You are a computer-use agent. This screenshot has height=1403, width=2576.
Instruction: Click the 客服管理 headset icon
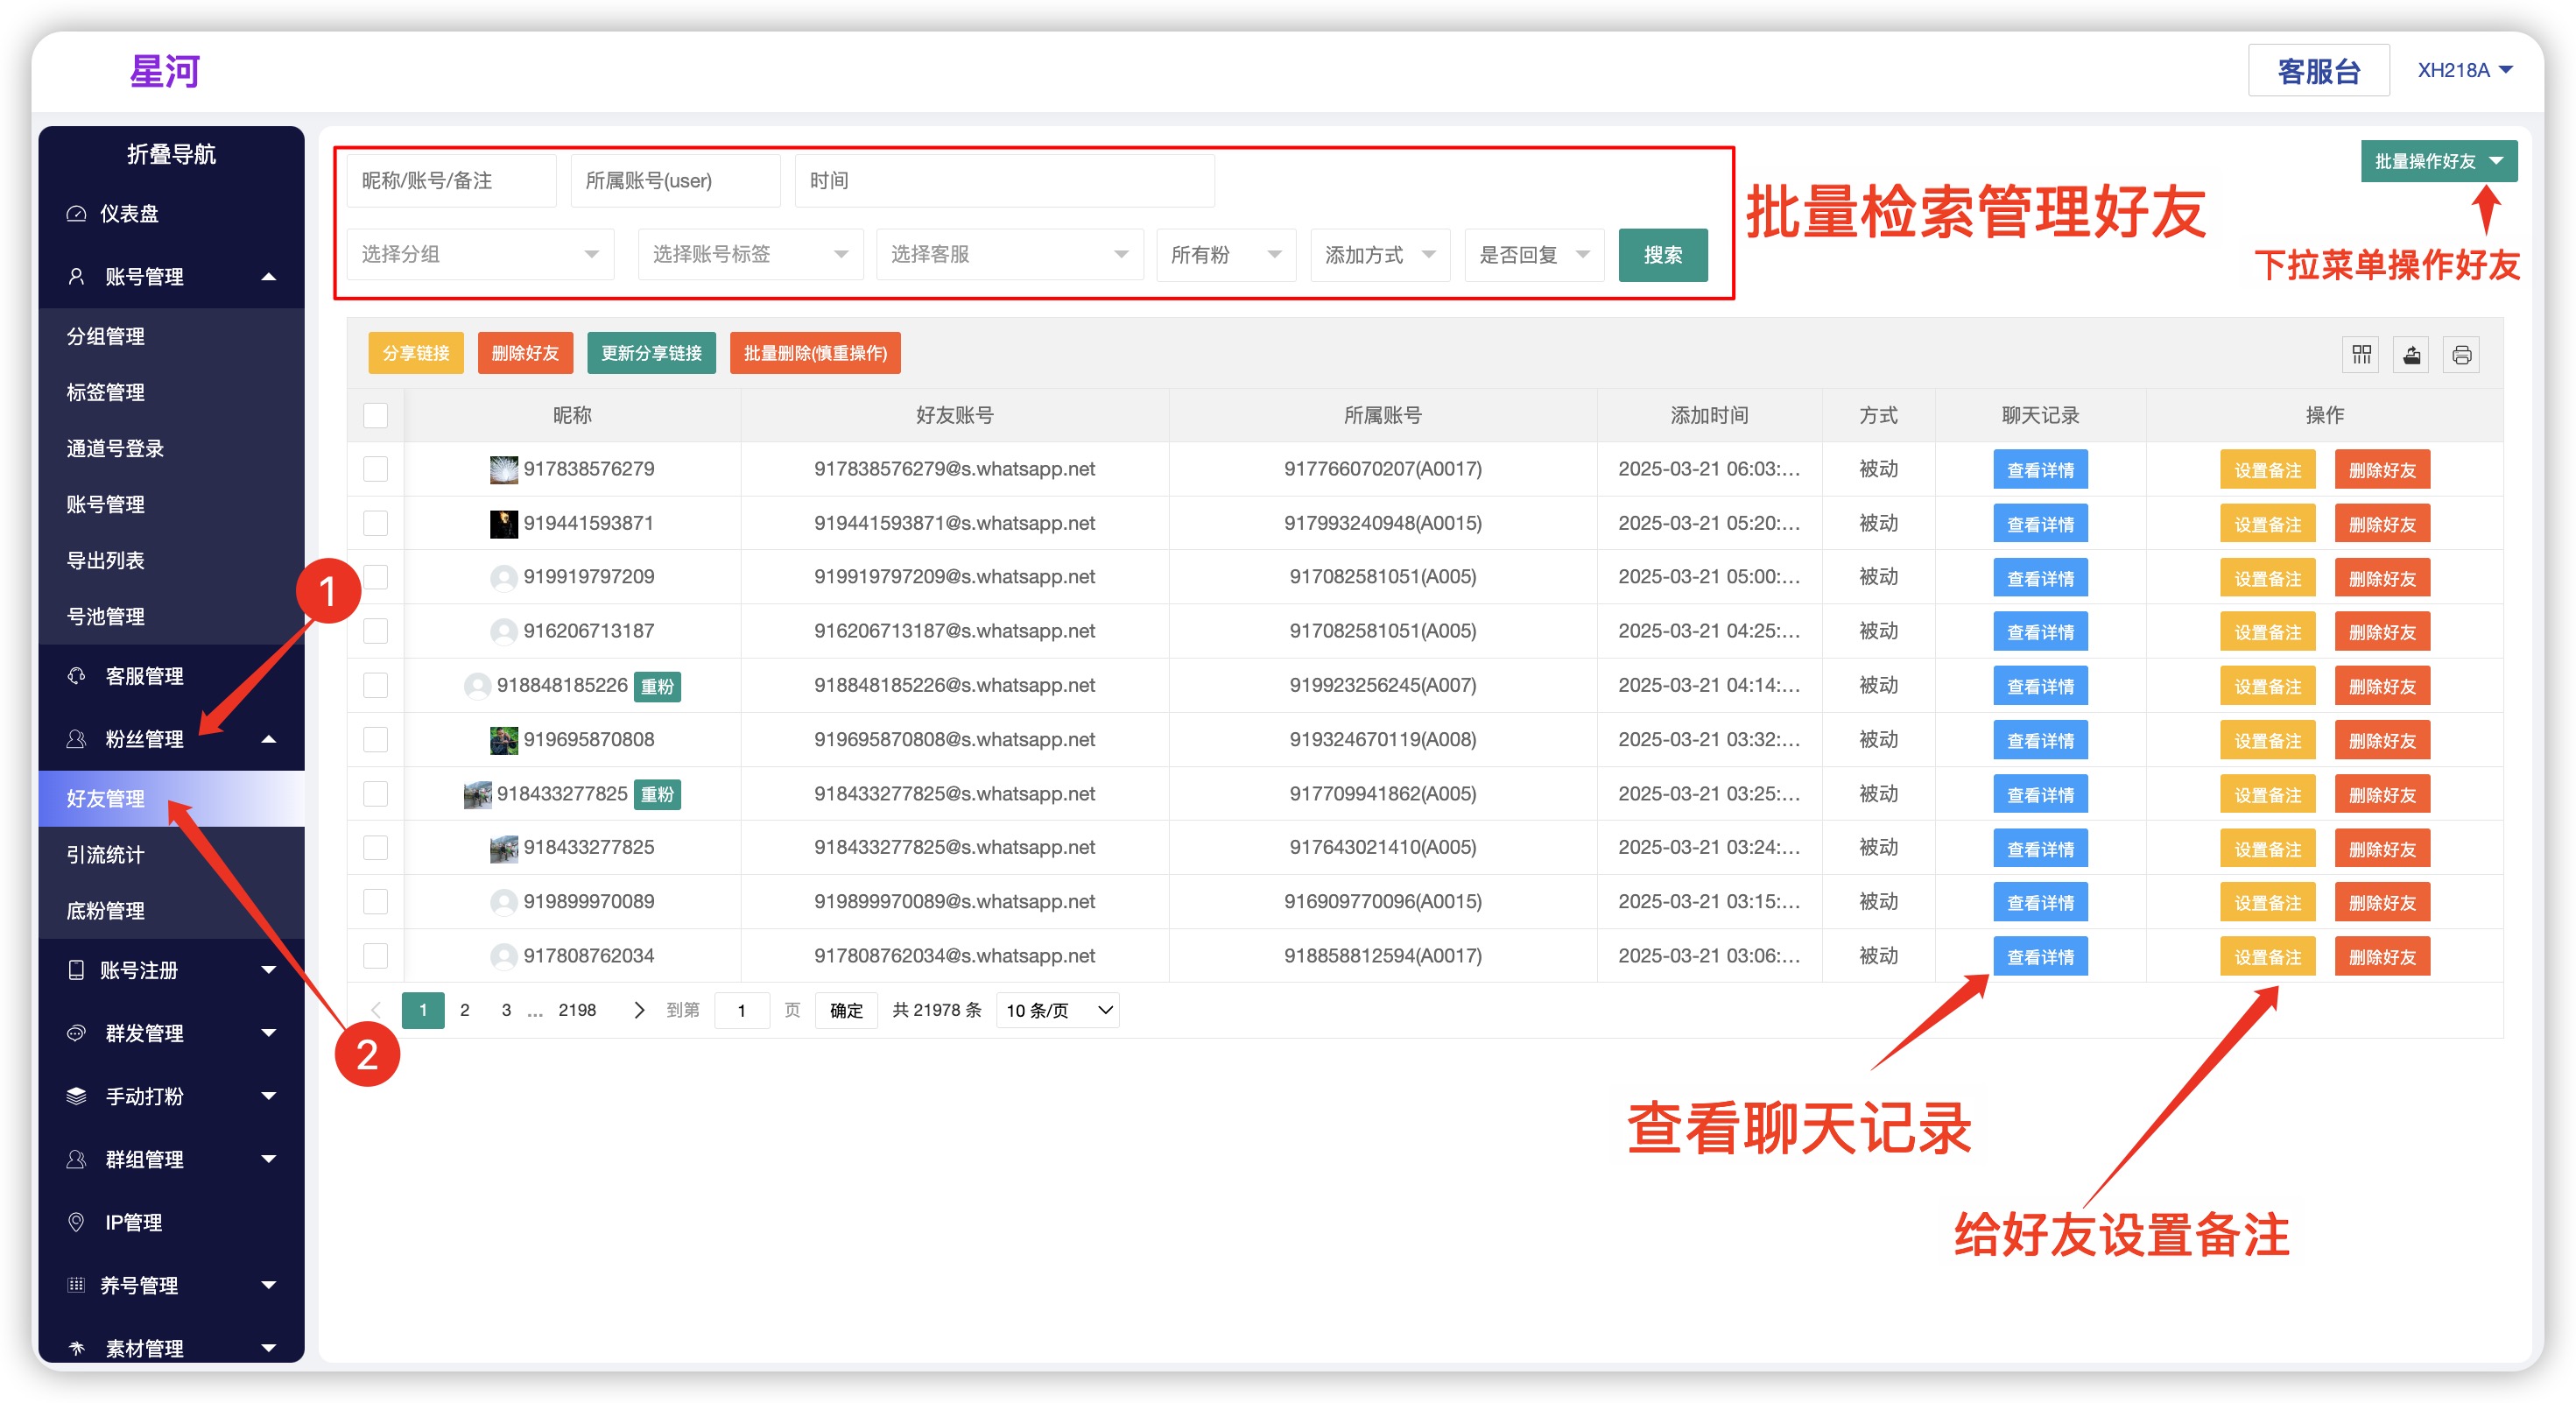pyautogui.click(x=76, y=676)
